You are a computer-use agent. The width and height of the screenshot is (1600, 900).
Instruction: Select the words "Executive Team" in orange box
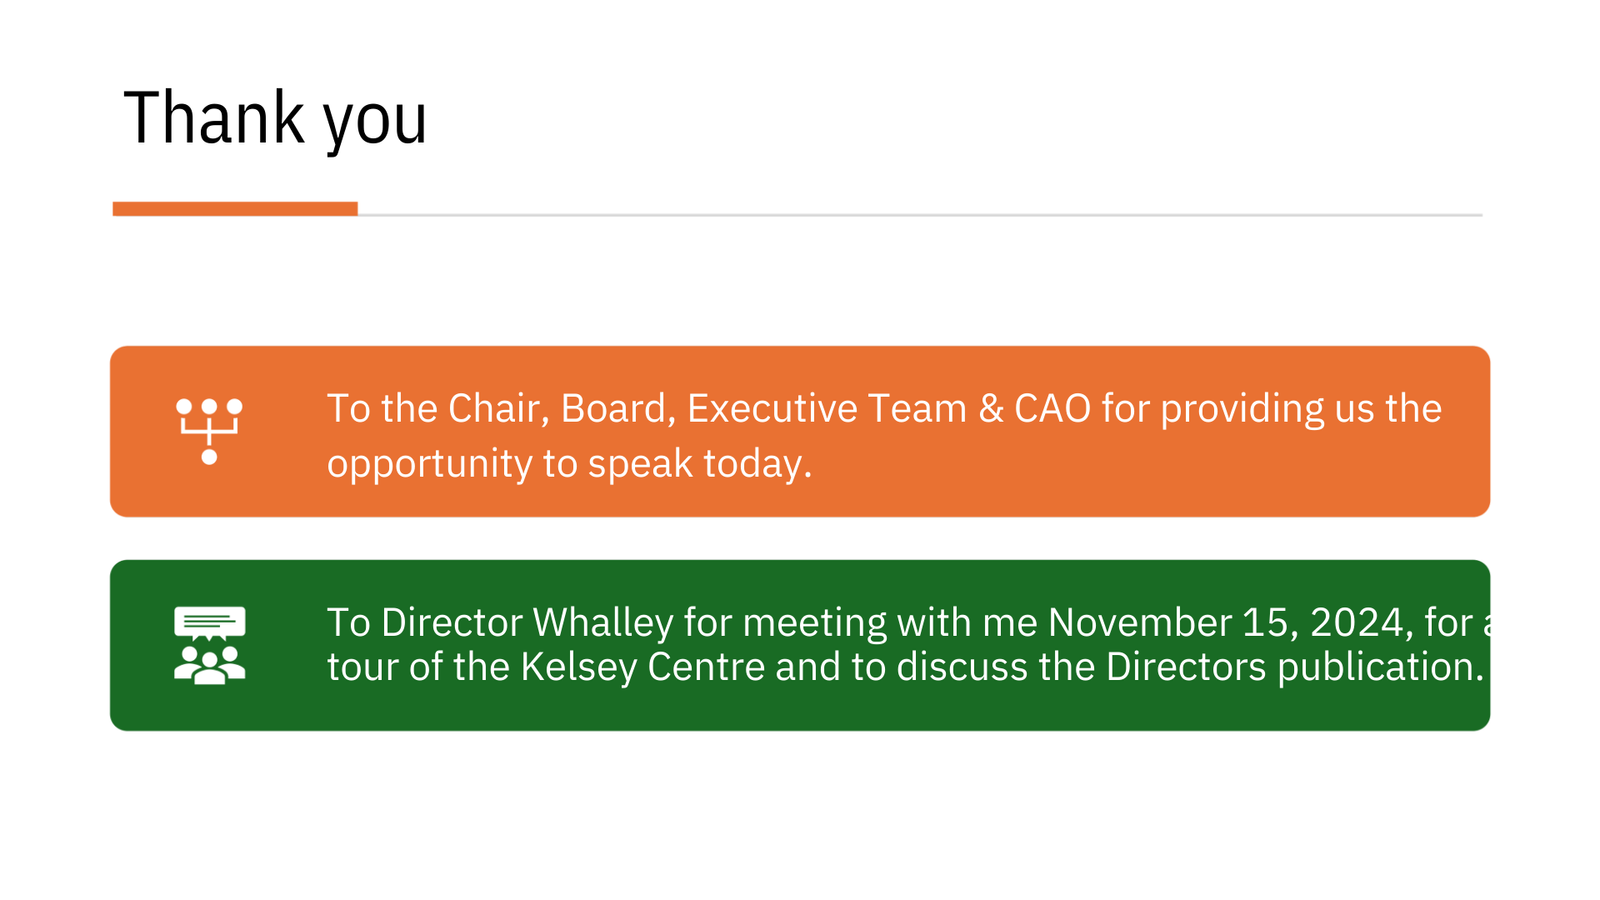click(x=827, y=409)
